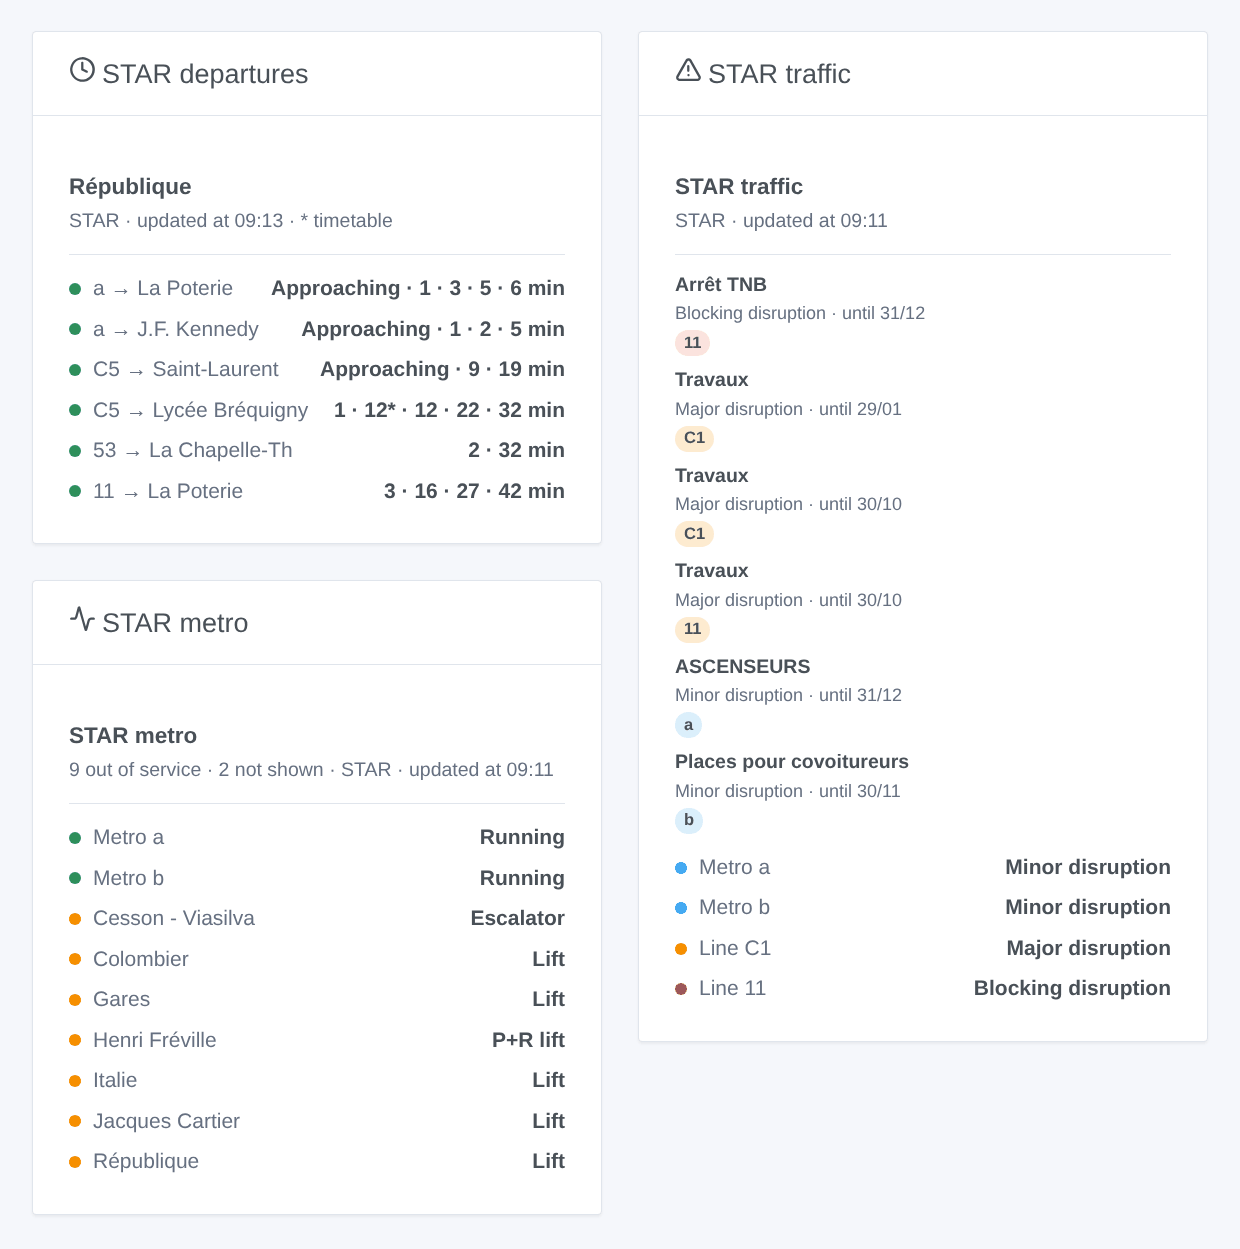
Task: Click the 11 badge under Travaux until 30/10
Action: click(x=692, y=629)
